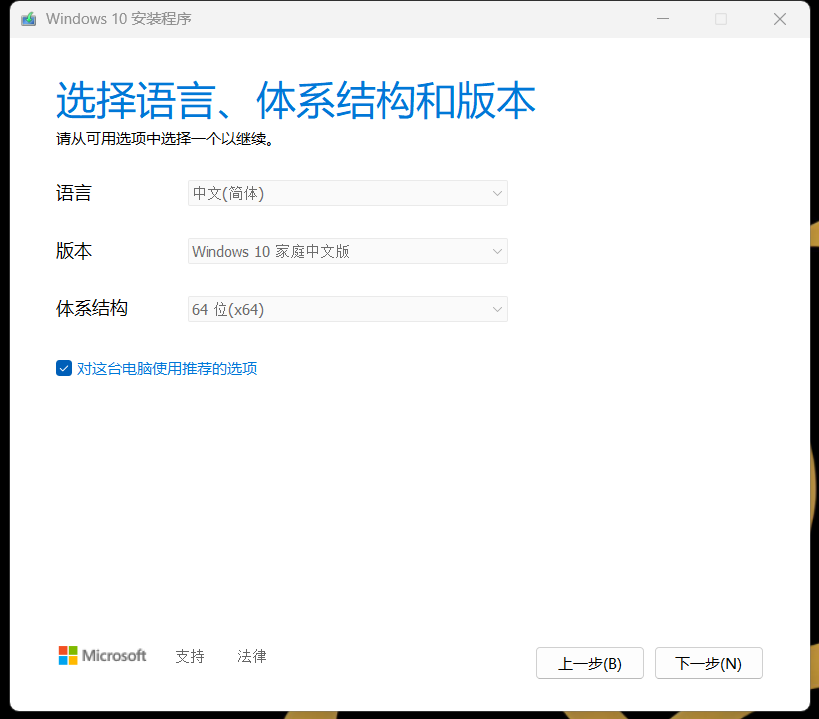The height and width of the screenshot is (719, 819).
Task: Click the 下一步(N) button
Action: pos(709,663)
